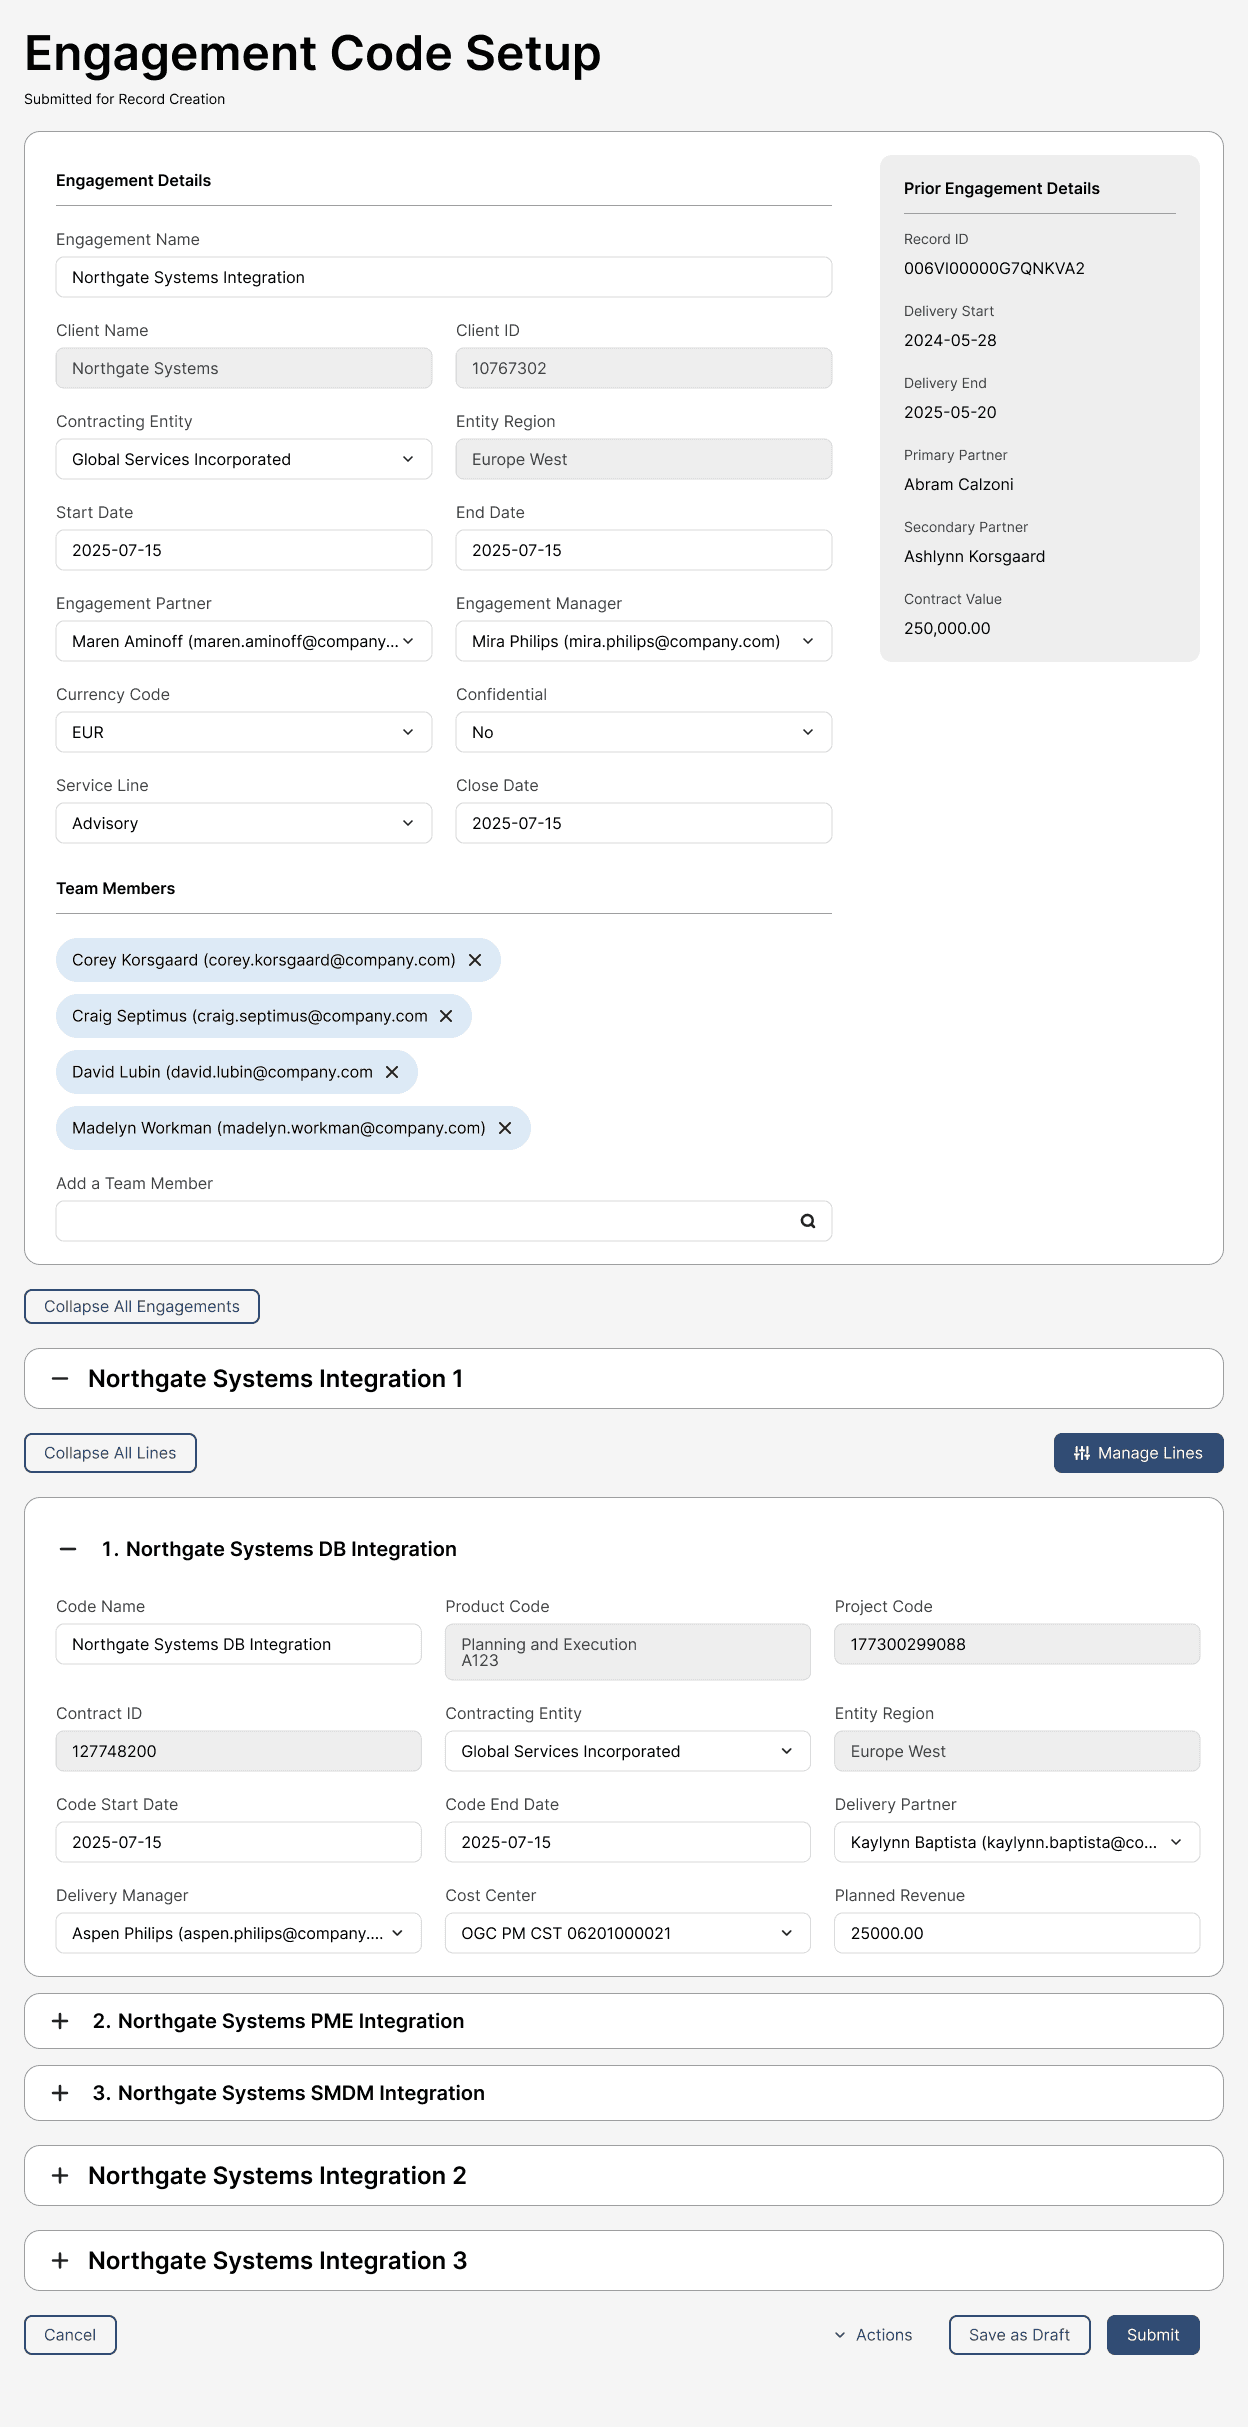Click the Engagement Name input field
Screen dimensions: 1248x2427
coord(443,277)
